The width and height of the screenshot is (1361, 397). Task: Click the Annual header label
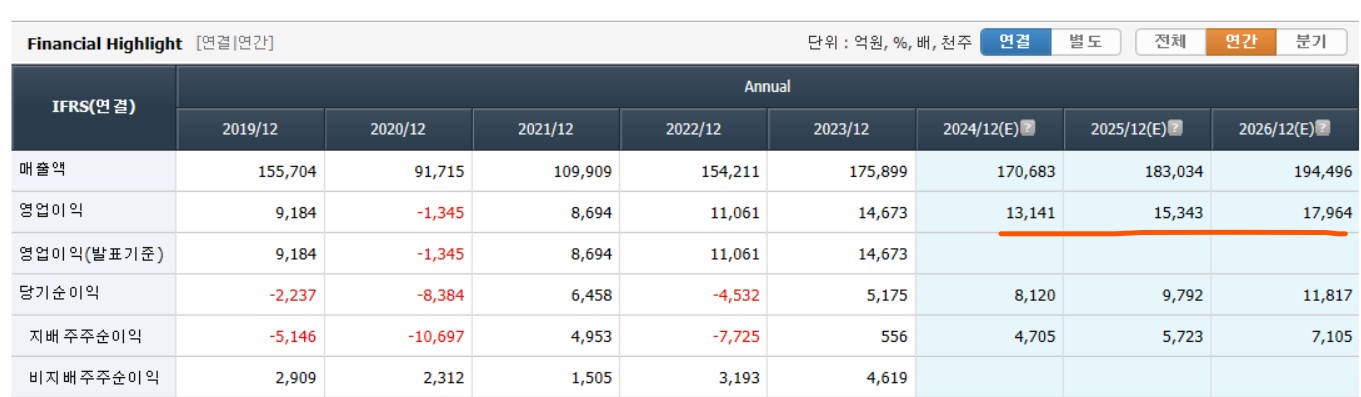pos(767,87)
